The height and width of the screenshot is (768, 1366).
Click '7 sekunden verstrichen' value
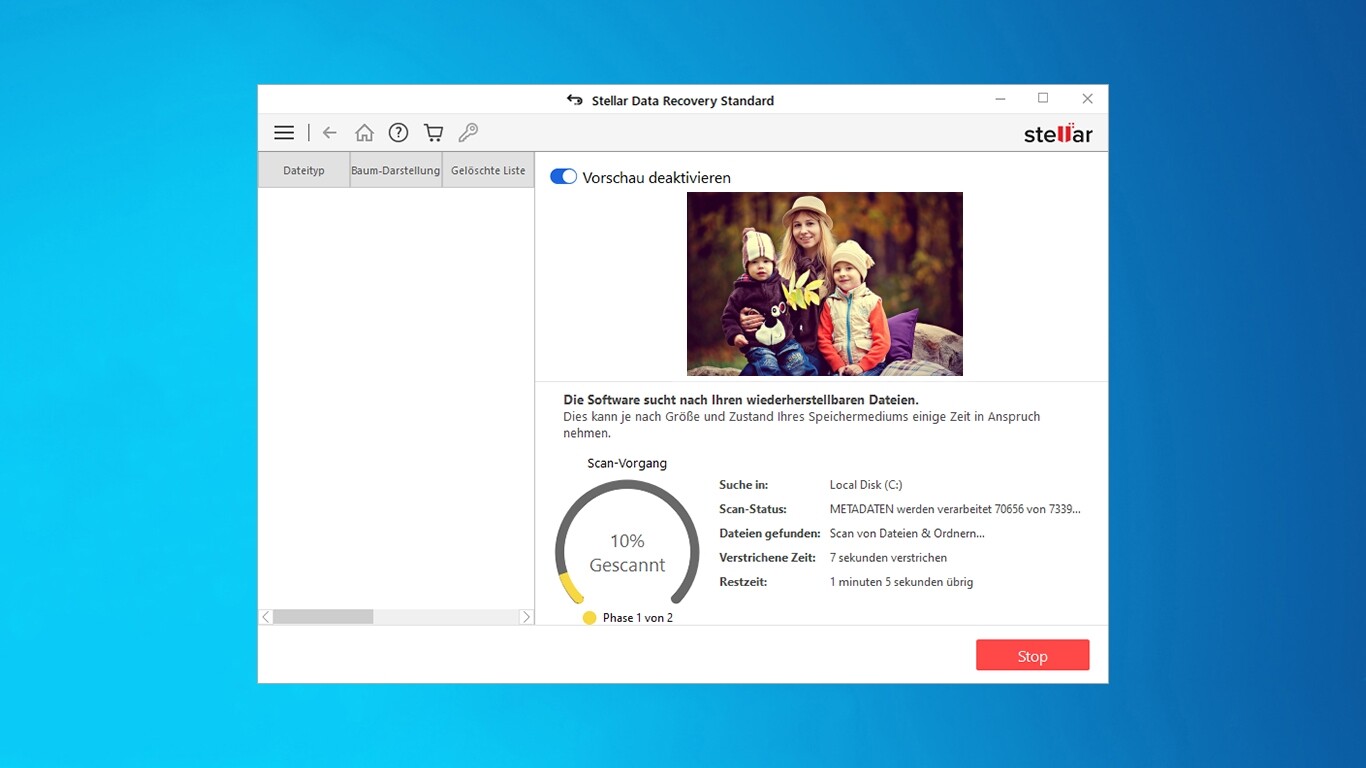(x=888, y=557)
